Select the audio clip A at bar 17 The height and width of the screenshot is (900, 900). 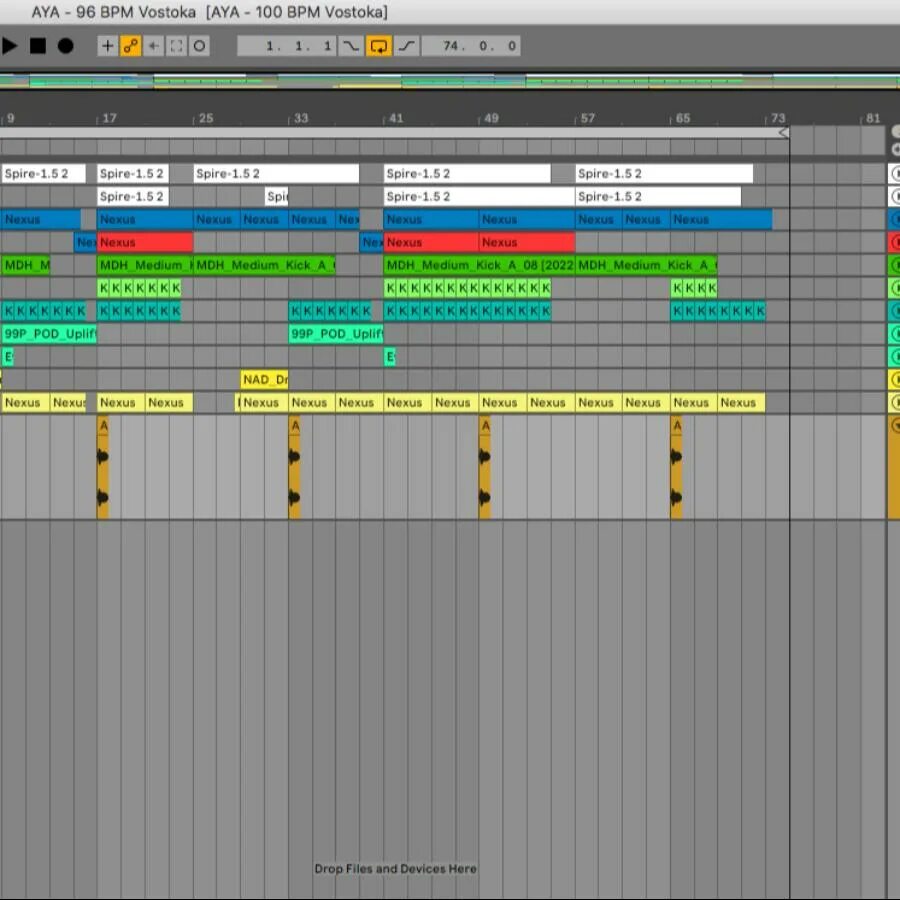coord(103,468)
